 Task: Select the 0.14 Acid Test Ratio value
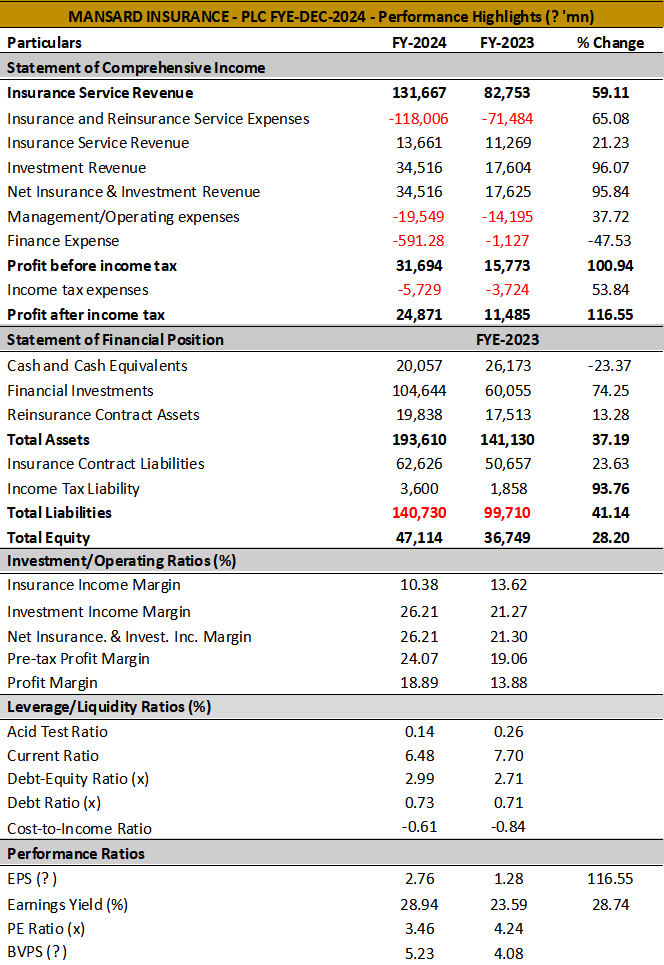click(419, 732)
